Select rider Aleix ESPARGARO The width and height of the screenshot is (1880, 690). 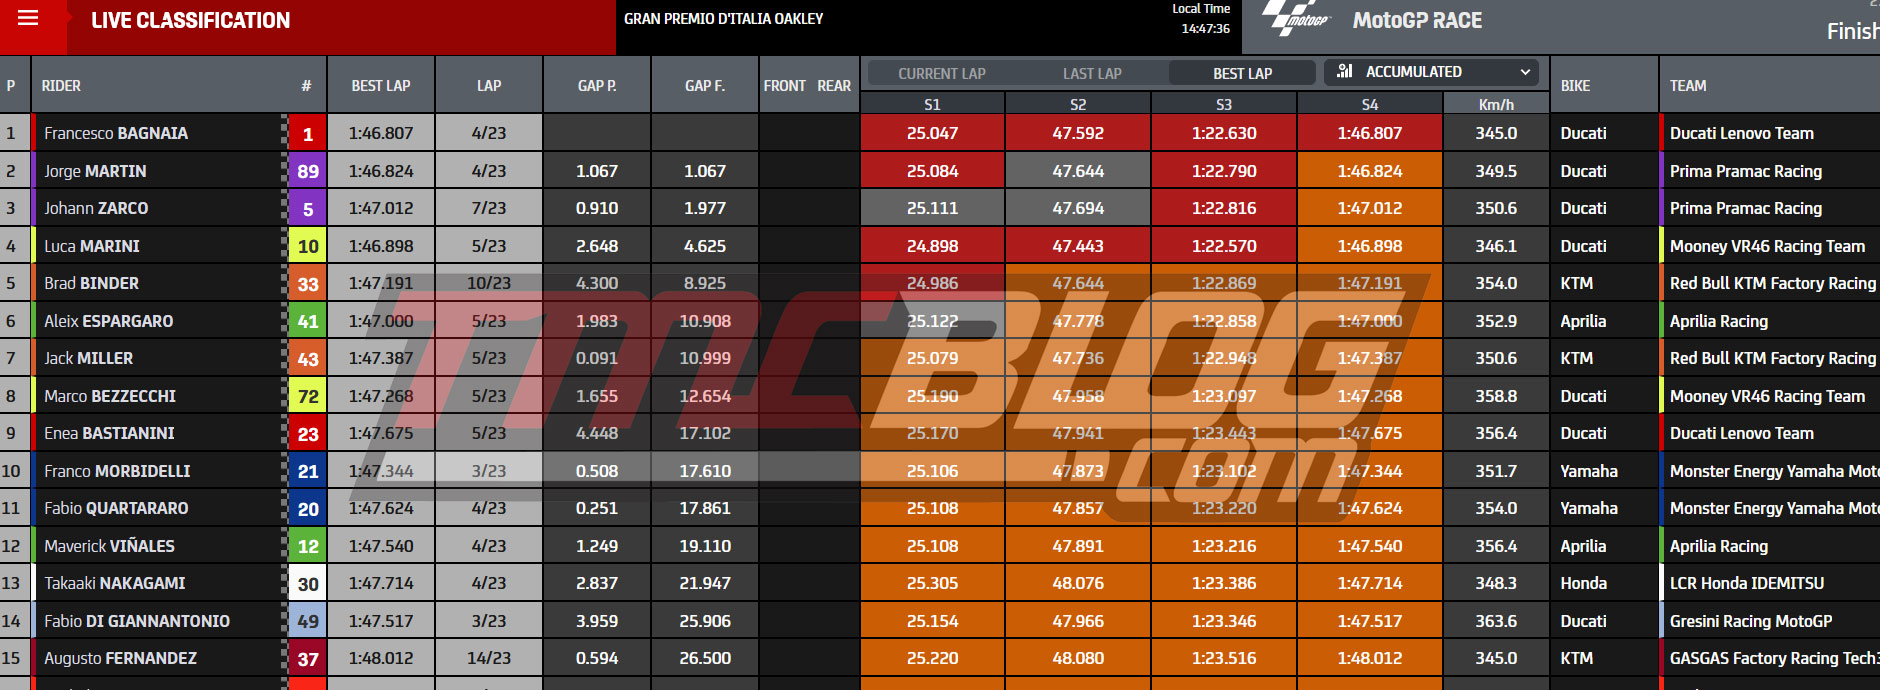tap(108, 321)
